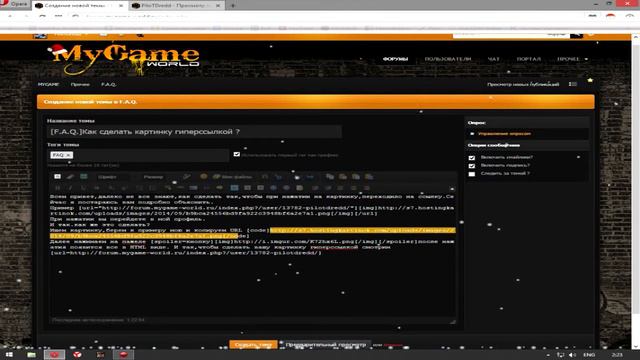Open the Windows Start button
640x360 pixels.
coord(9,355)
